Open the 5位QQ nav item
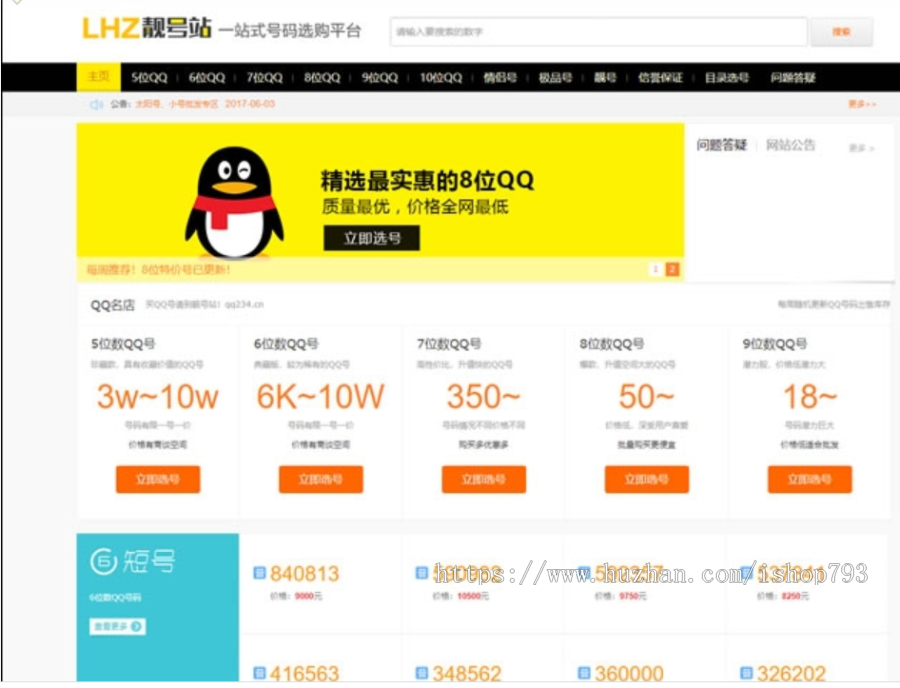This screenshot has width=900, height=688. (x=149, y=77)
